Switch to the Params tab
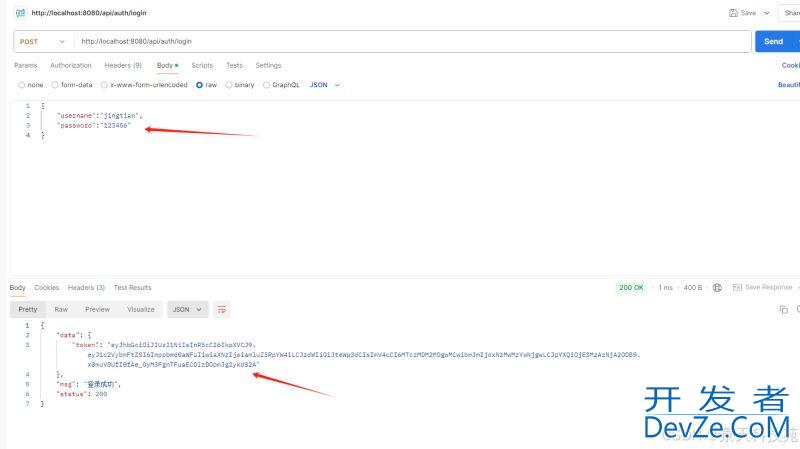The image size is (800, 449). pos(26,65)
